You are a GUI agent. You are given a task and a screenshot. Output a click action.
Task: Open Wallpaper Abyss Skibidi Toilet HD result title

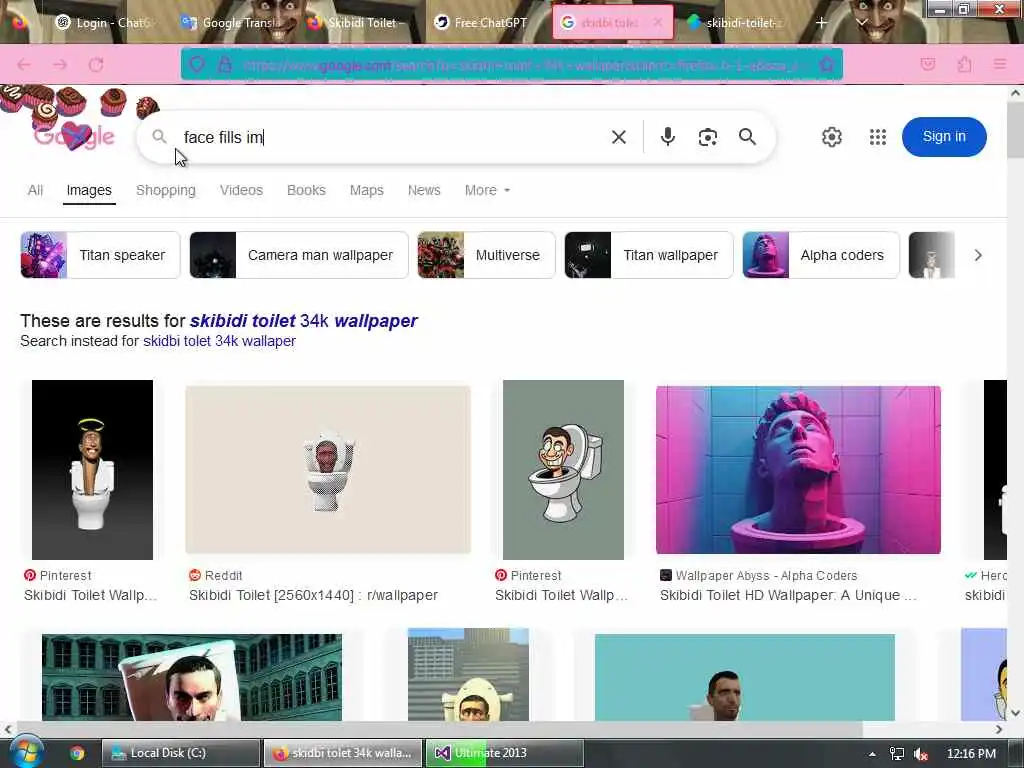pyautogui.click(x=788, y=595)
